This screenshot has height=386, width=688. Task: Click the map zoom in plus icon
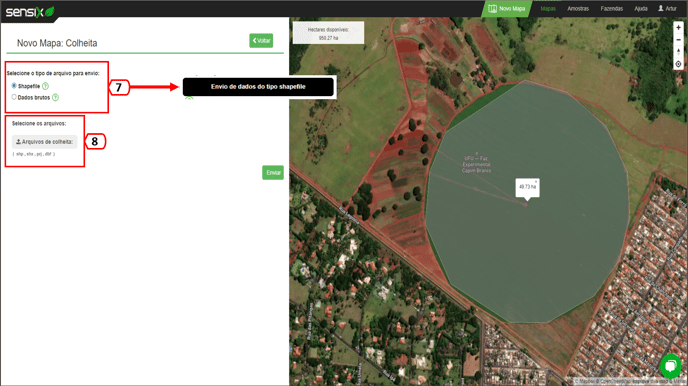pyautogui.click(x=678, y=27)
